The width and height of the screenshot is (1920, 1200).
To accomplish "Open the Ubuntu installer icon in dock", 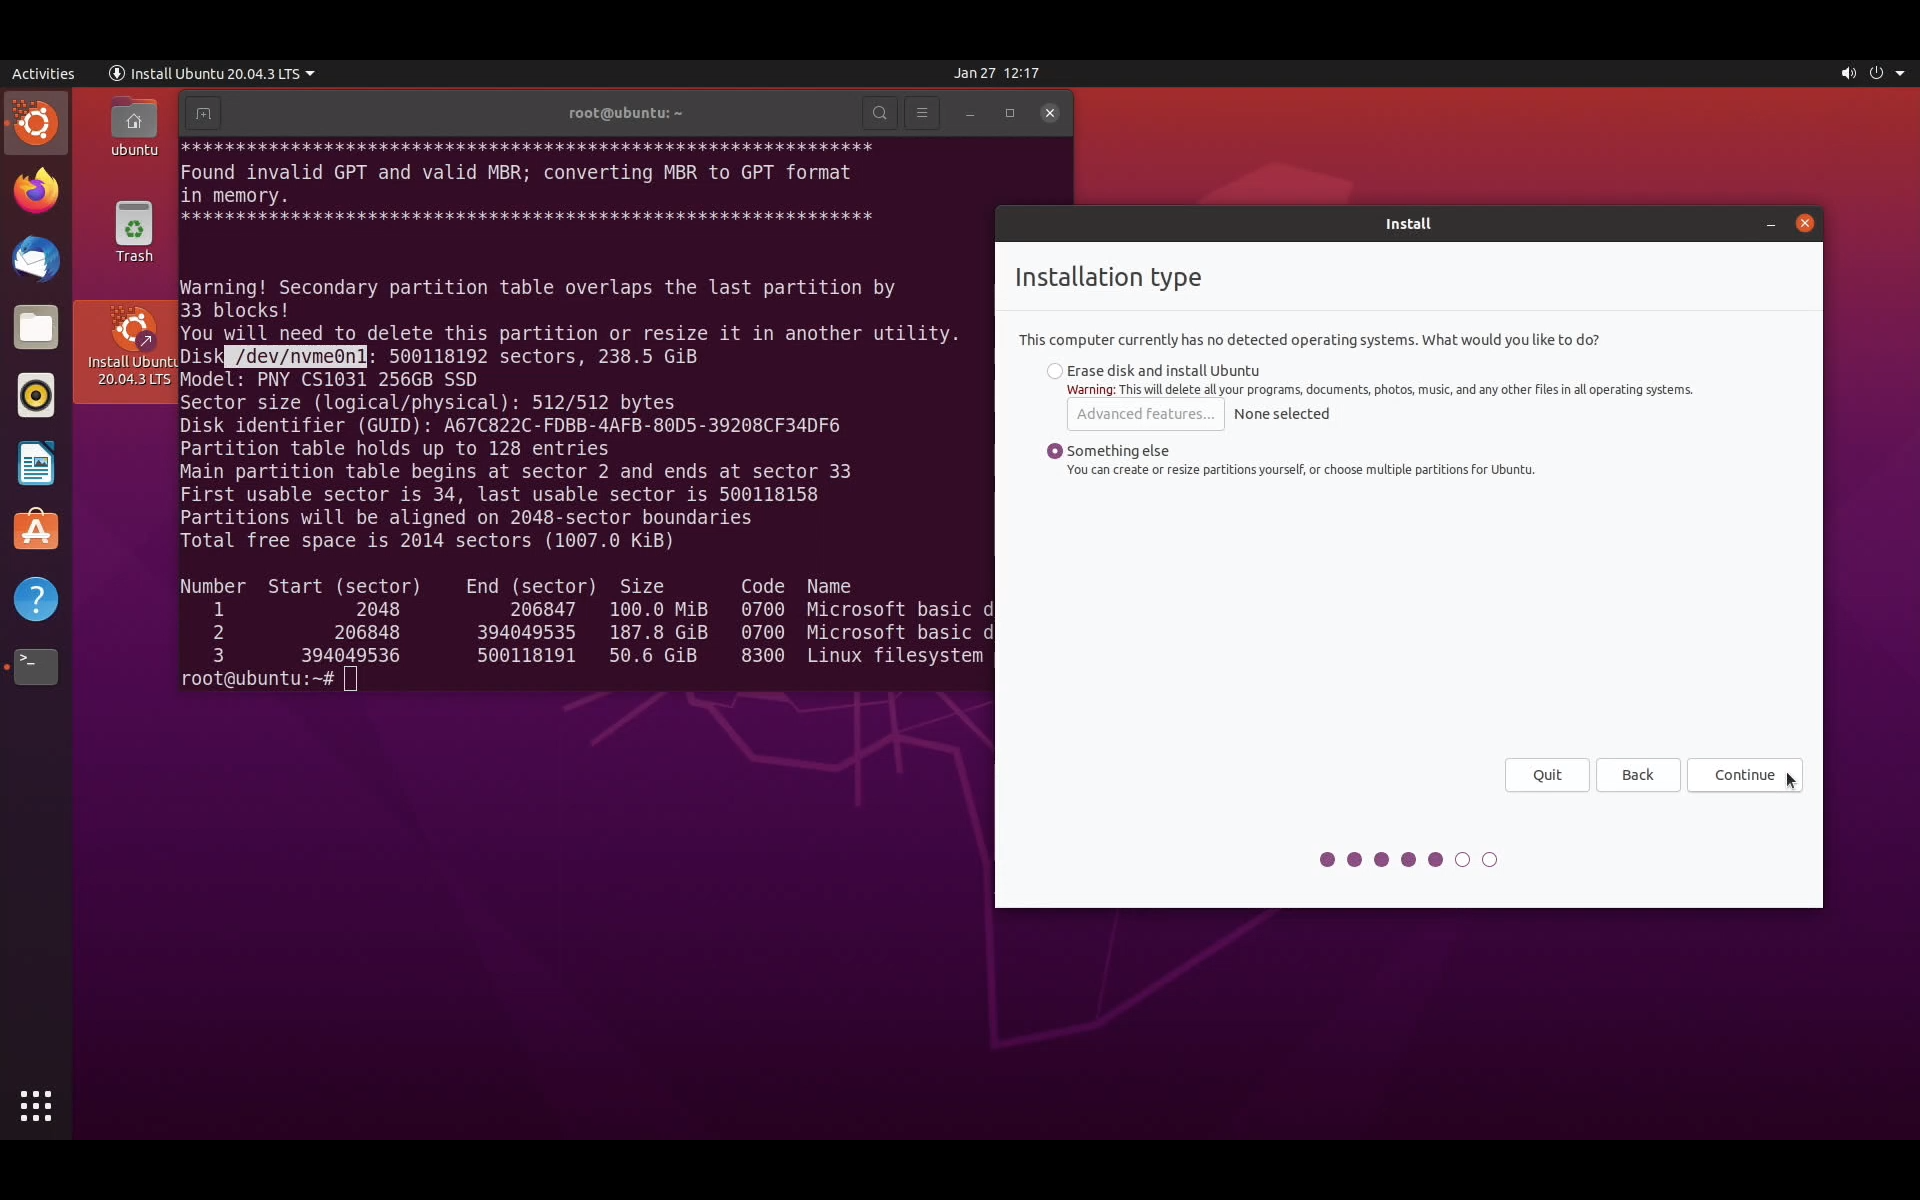I will click(36, 124).
